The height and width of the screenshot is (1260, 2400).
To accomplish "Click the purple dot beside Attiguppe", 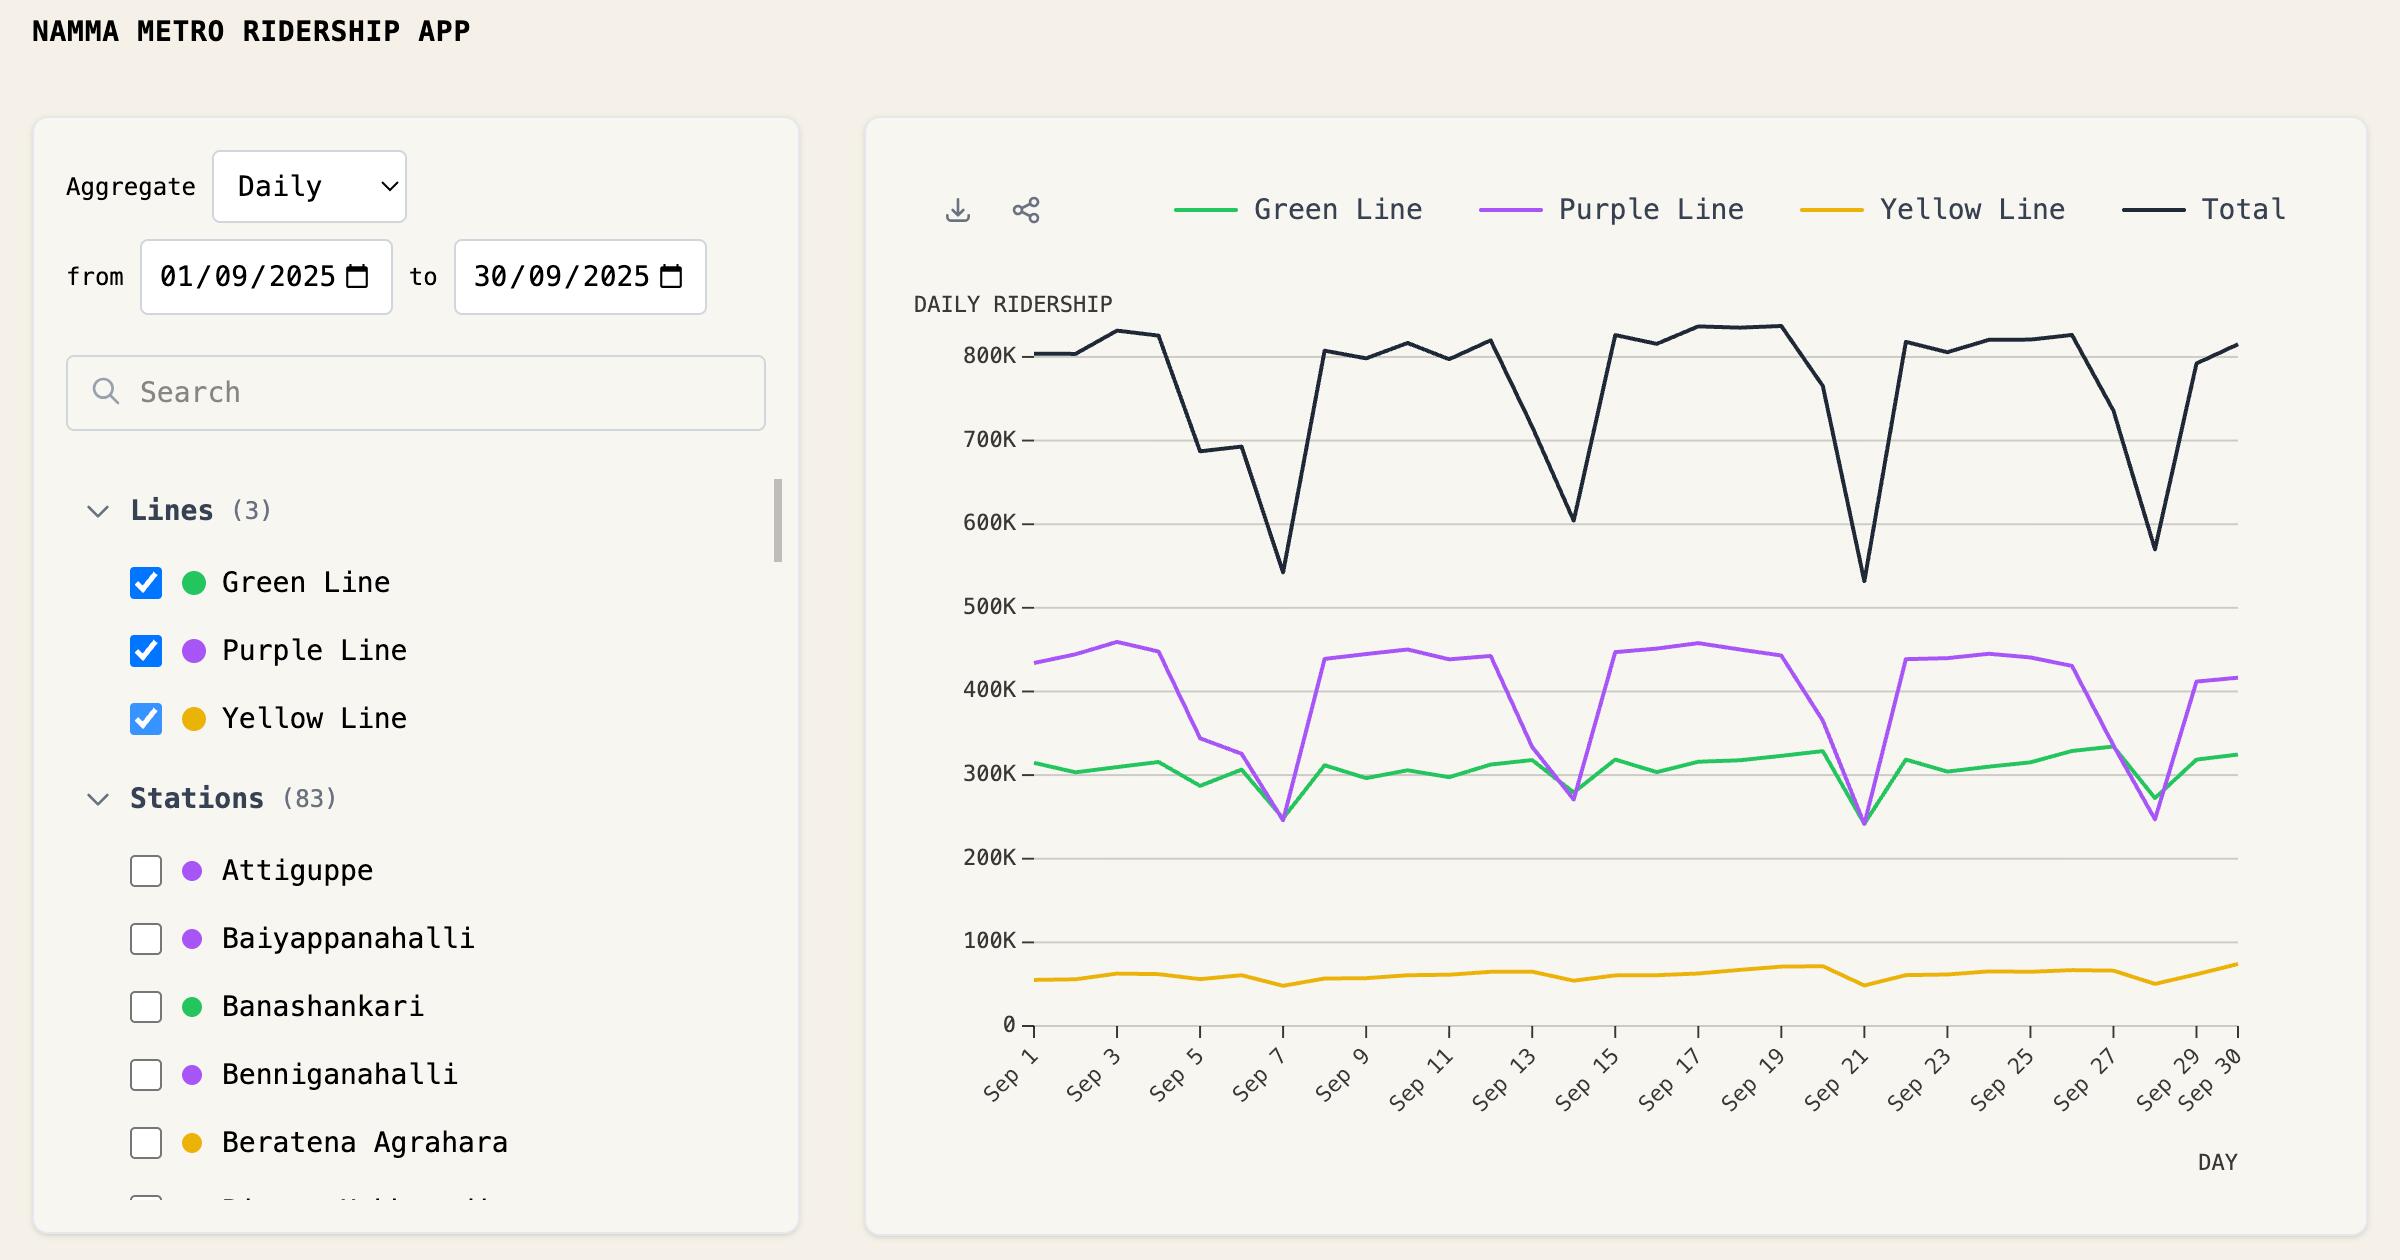I will pos(193,871).
